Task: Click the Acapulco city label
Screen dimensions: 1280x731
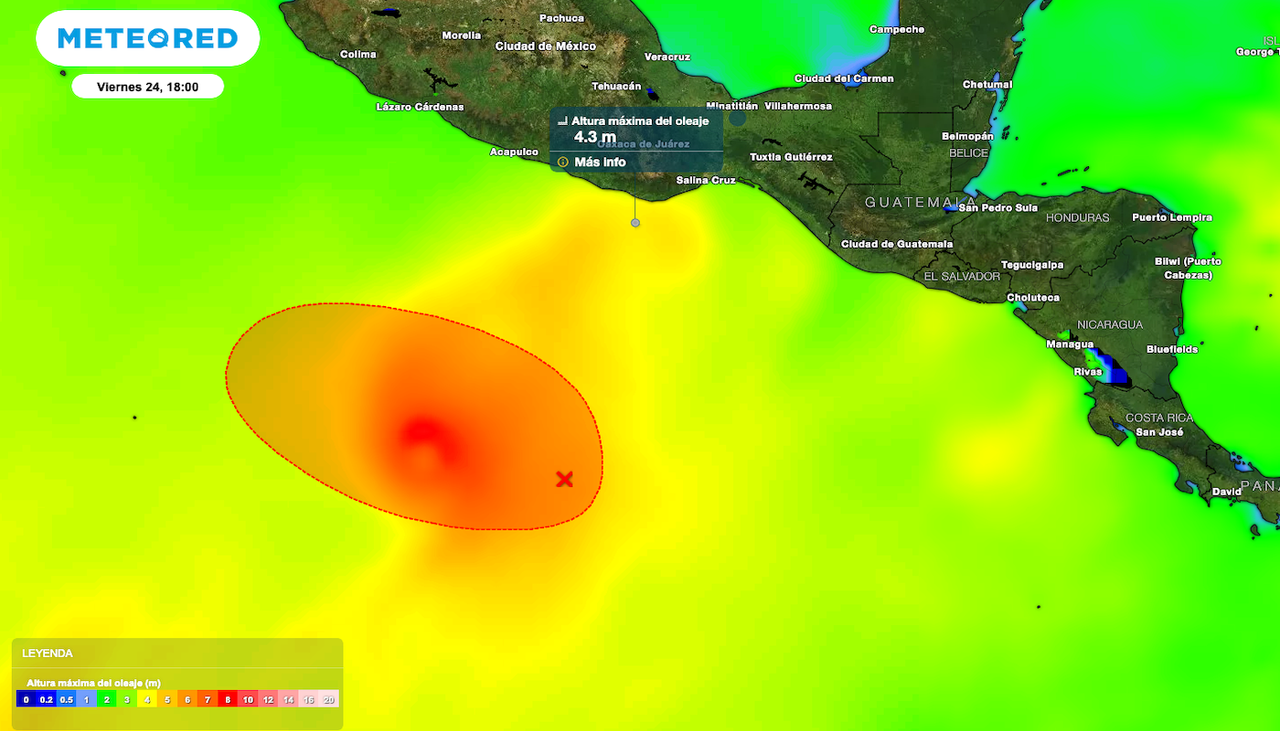Action: pyautogui.click(x=514, y=152)
